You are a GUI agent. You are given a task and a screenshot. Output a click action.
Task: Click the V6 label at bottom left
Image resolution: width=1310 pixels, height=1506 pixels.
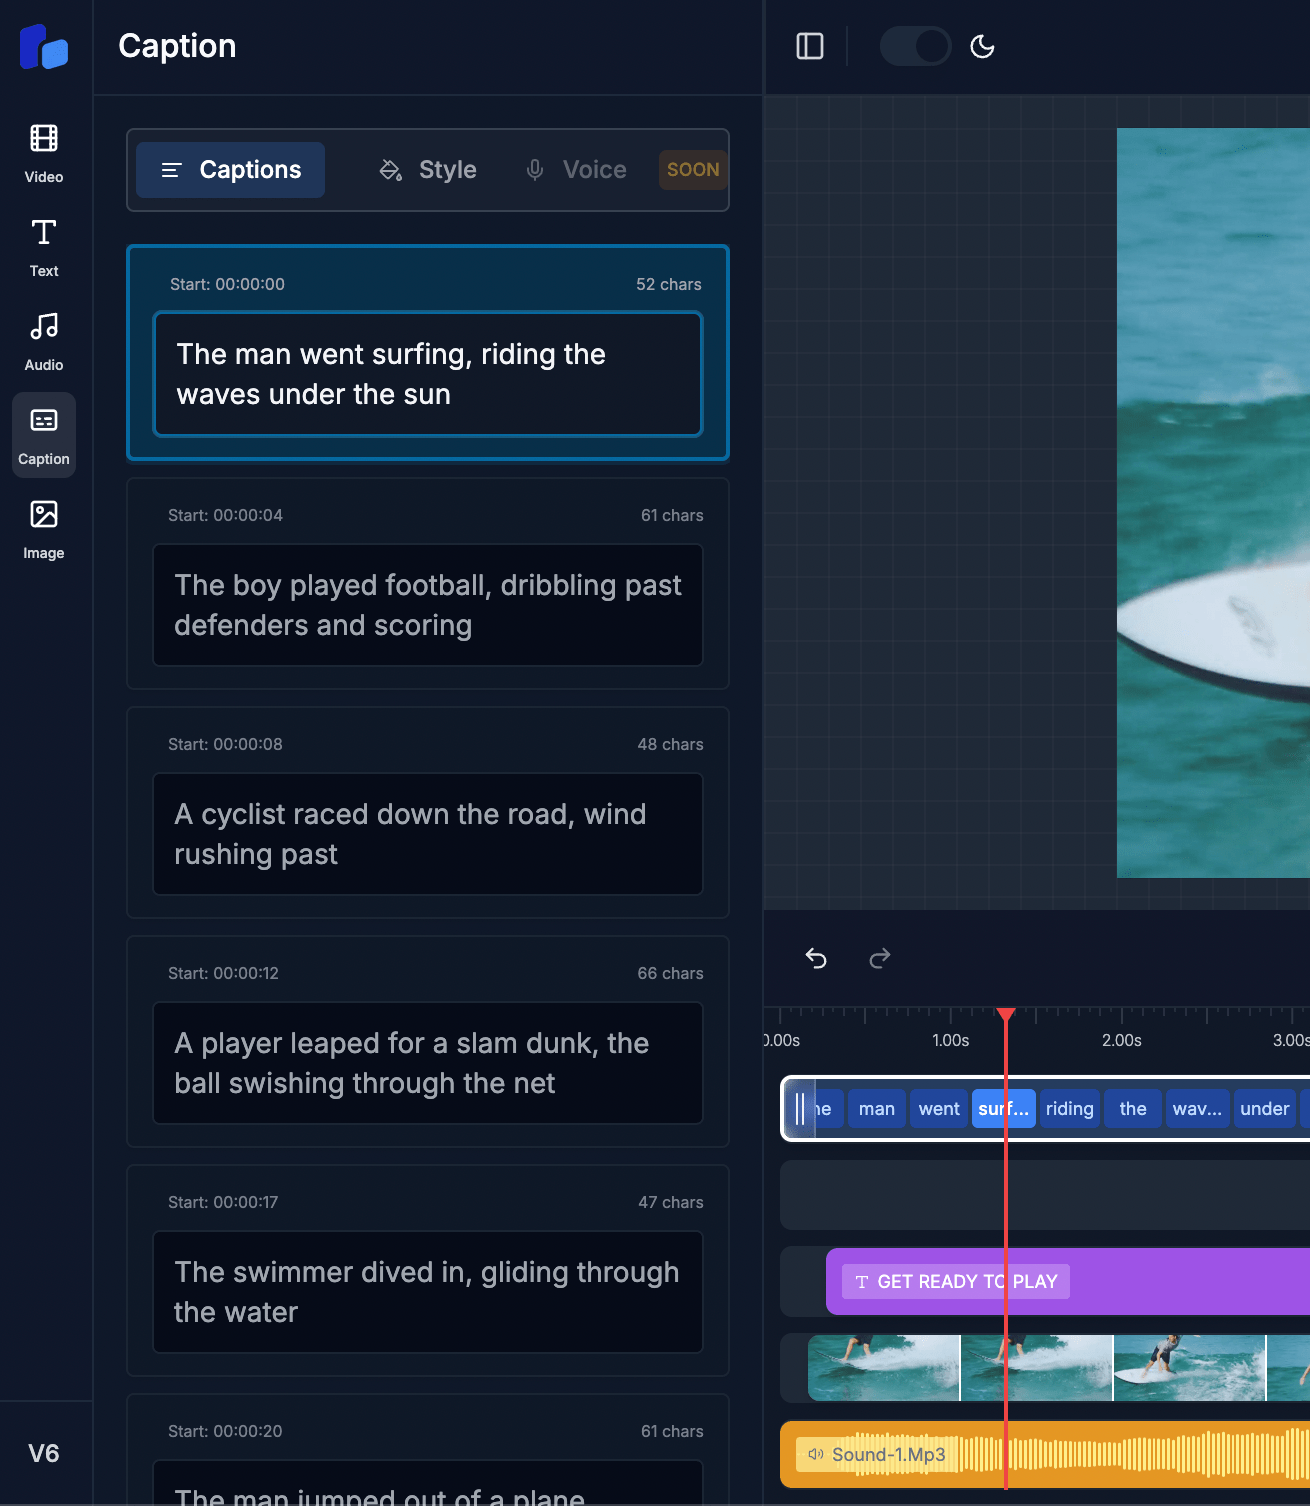pos(45,1454)
